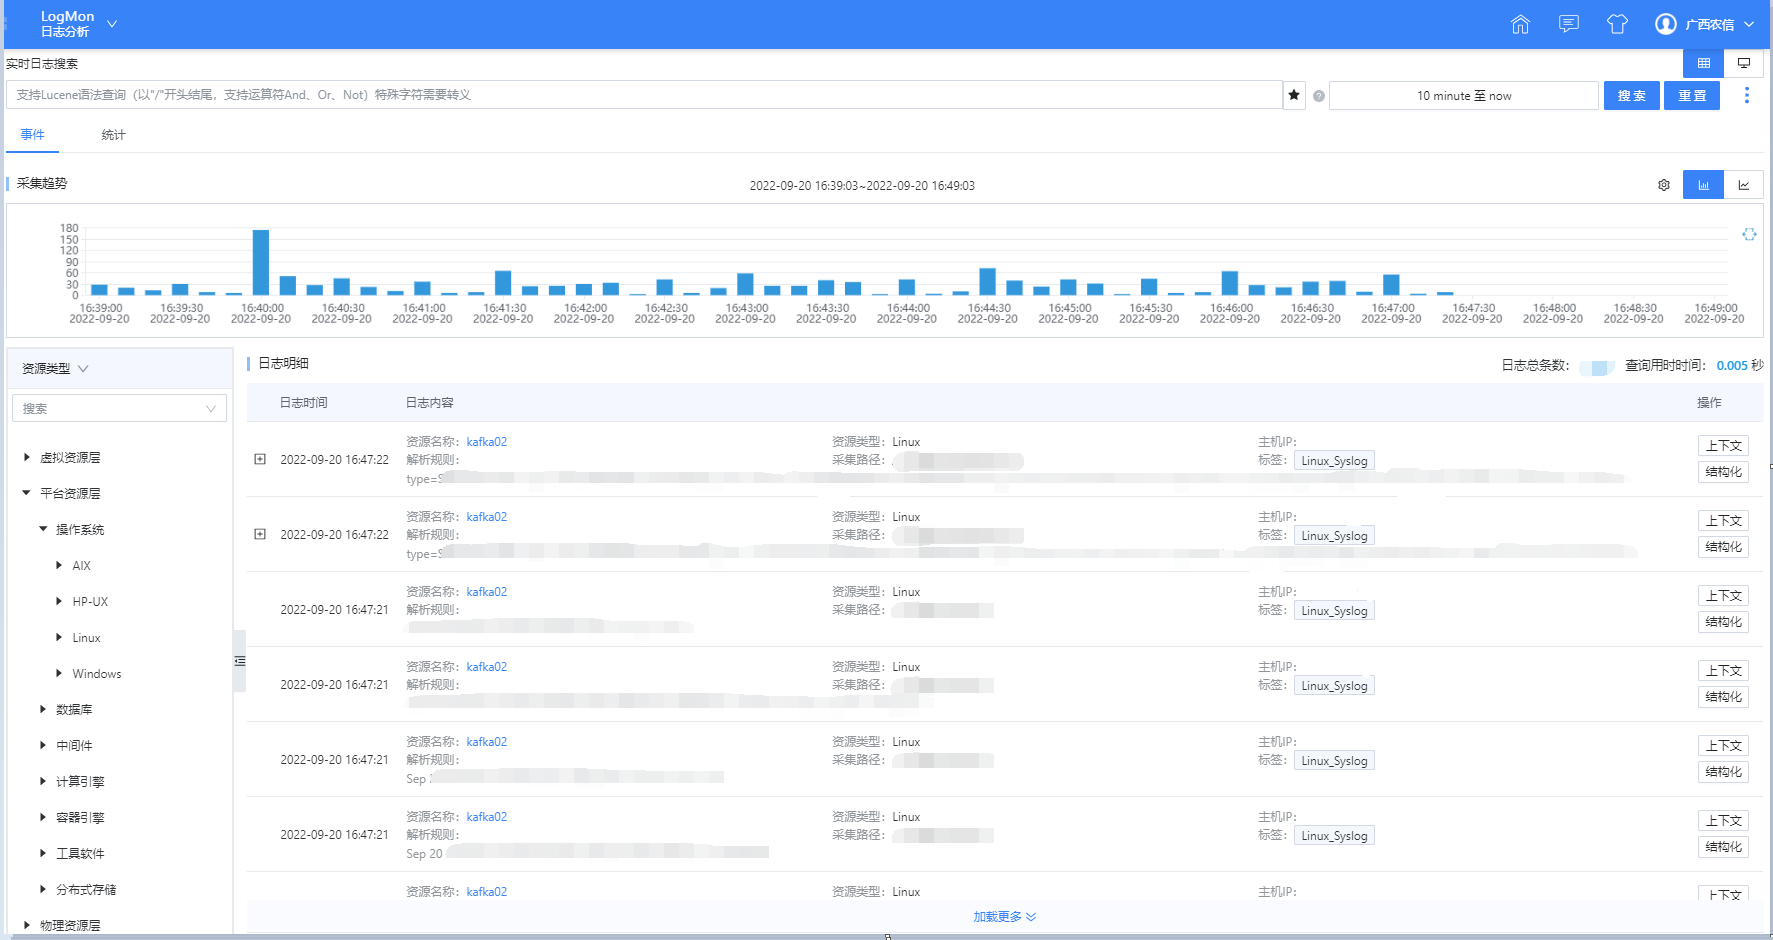Viewport: 1773px width, 940px height.
Task: Collapse the resource sidebar handle
Action: click(x=240, y=661)
